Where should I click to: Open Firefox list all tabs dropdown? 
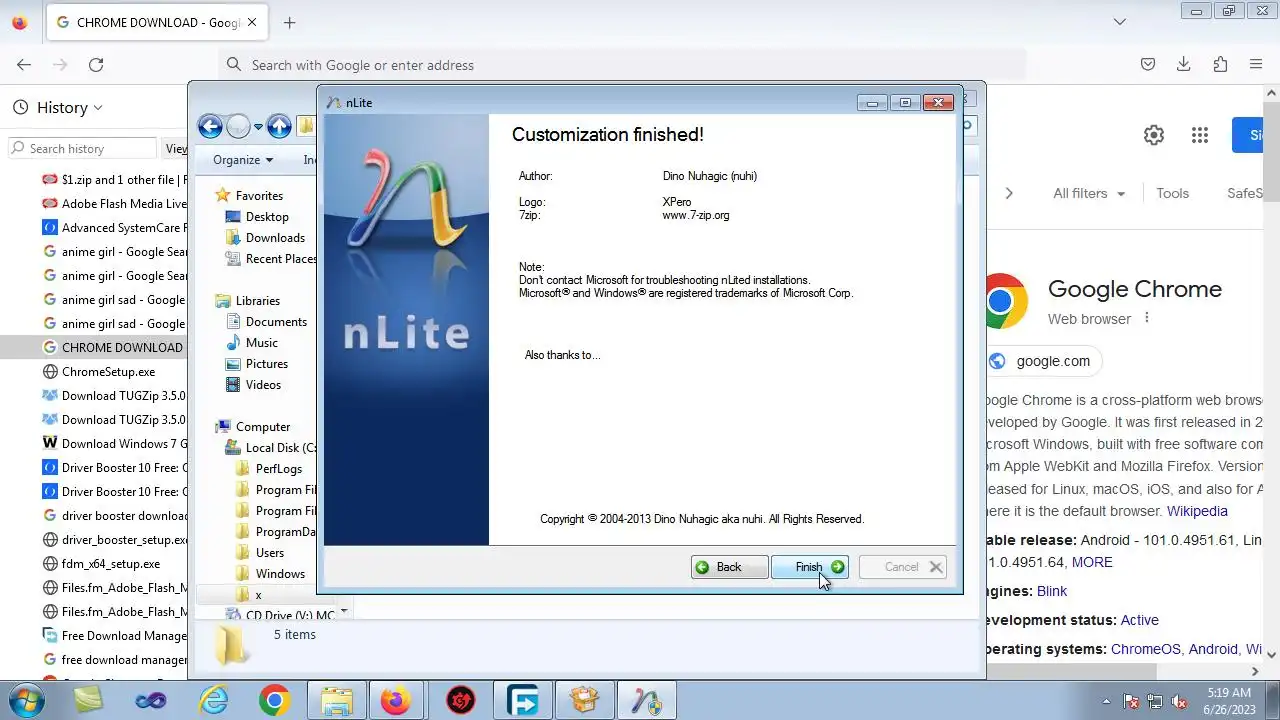(x=1119, y=22)
